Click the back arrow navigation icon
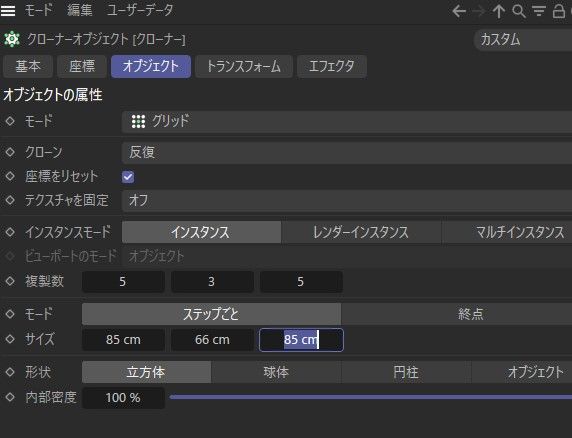 click(459, 11)
